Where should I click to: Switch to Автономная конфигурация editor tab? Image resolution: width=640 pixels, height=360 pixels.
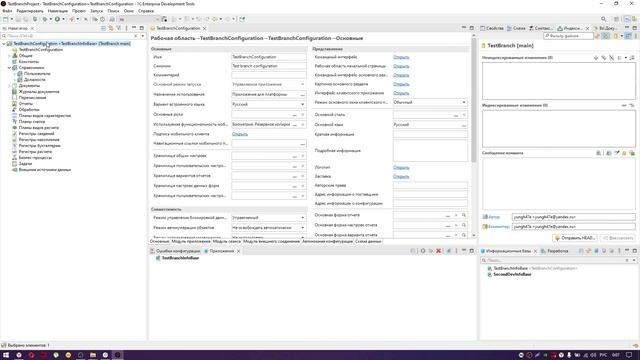[x=327, y=242]
